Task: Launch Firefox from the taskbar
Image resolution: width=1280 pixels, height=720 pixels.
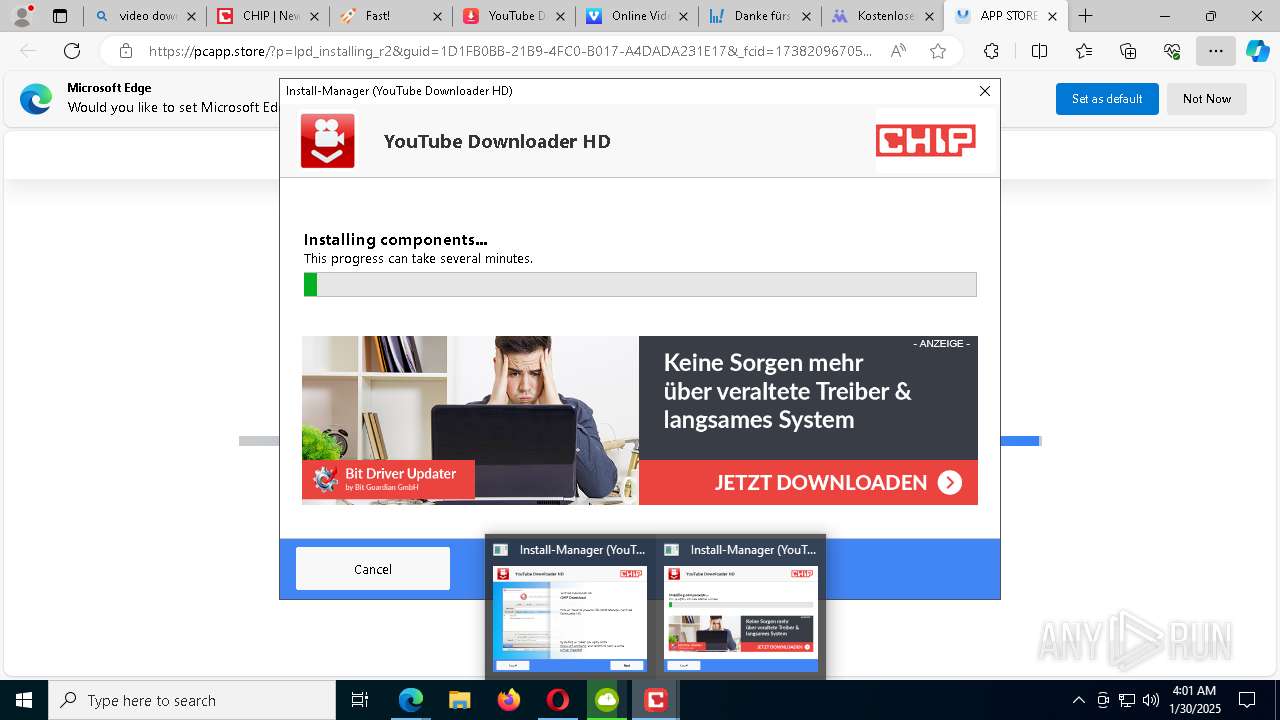Action: [x=509, y=700]
